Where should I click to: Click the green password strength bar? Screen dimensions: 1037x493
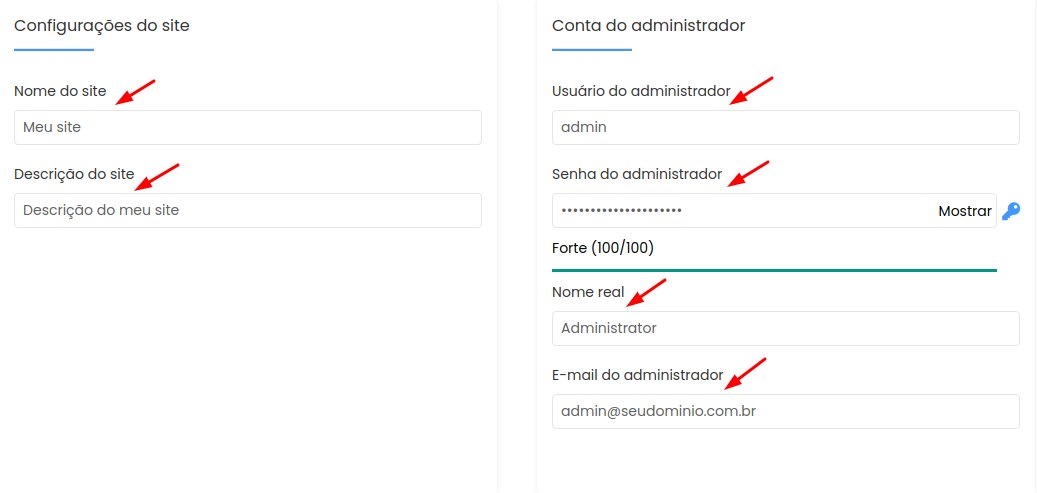click(774, 270)
